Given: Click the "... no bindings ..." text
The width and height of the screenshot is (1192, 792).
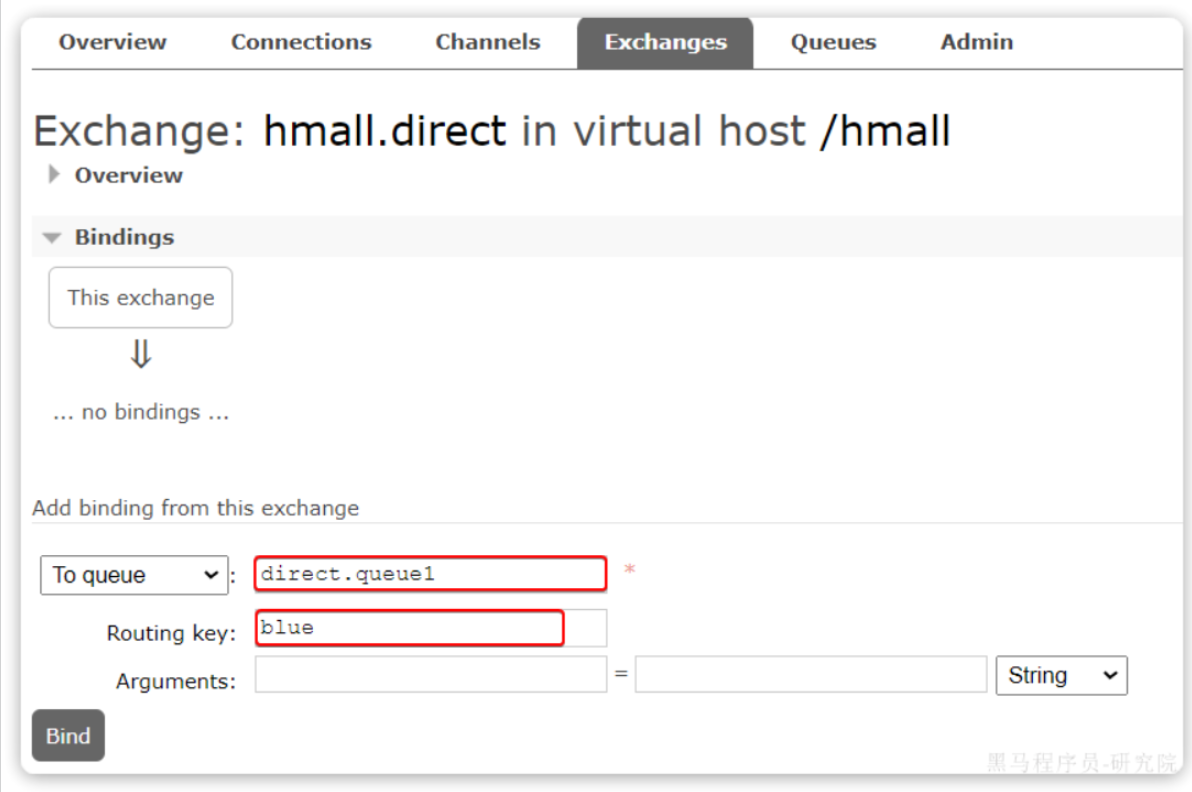Looking at the screenshot, I should (x=141, y=412).
